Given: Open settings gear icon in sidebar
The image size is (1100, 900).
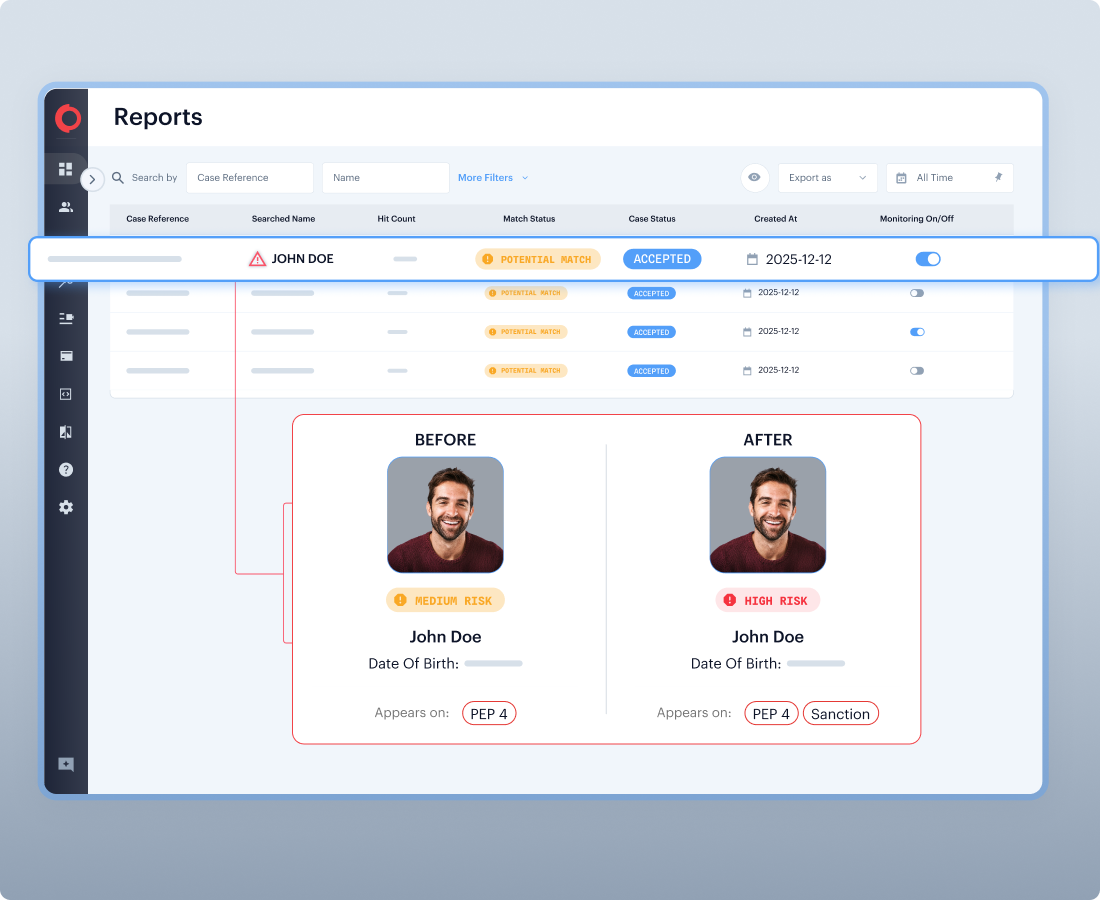Looking at the screenshot, I should [66, 507].
